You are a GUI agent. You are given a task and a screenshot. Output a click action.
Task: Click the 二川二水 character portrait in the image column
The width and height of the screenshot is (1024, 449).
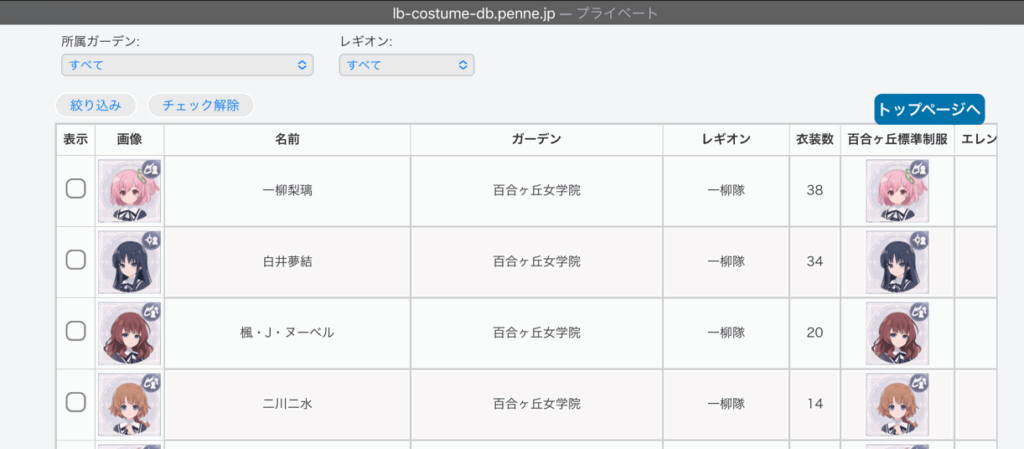[130, 403]
